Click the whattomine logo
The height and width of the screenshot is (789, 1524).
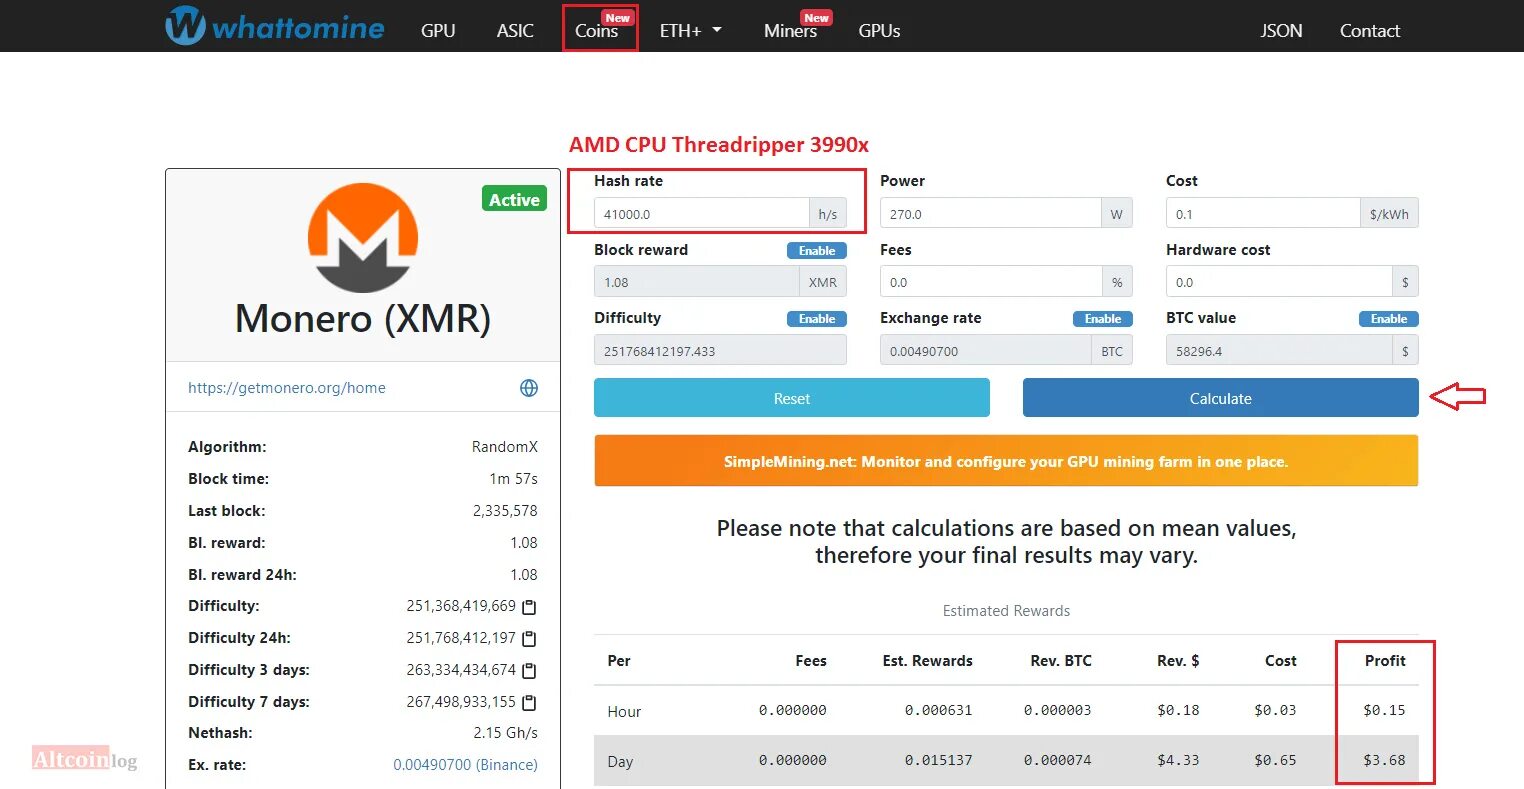coord(275,26)
